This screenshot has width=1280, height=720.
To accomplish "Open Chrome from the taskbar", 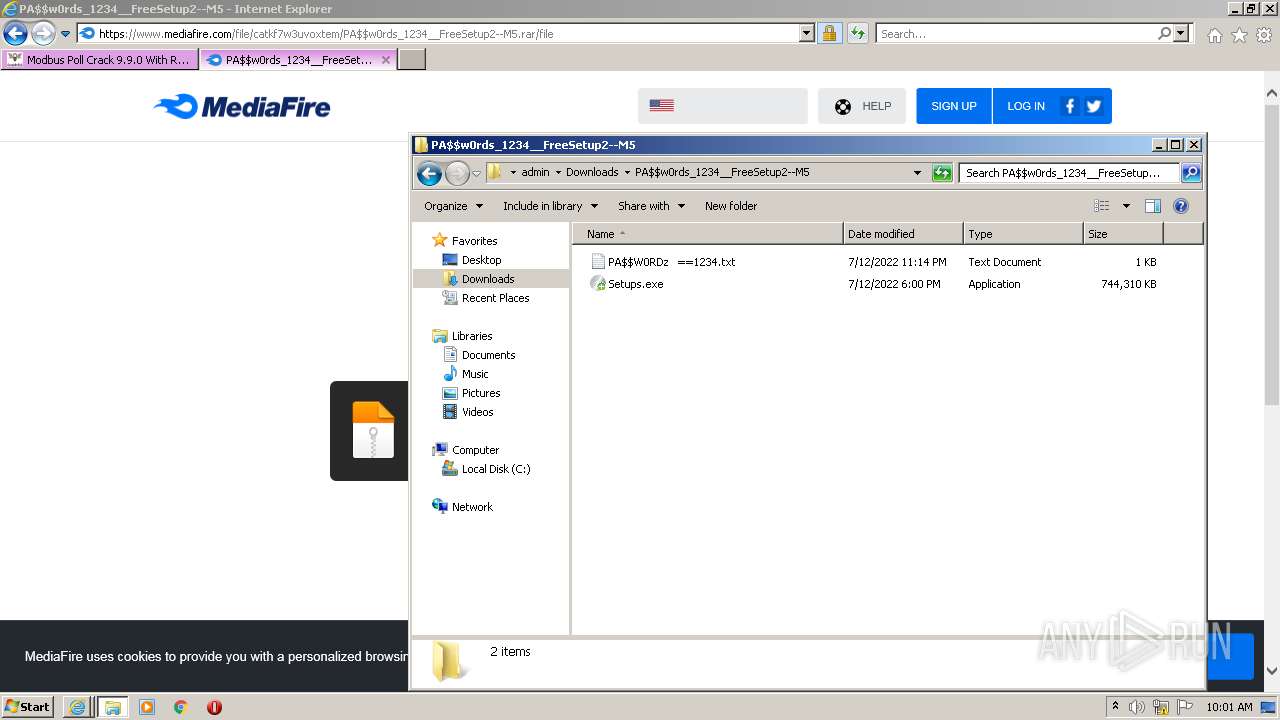I will (181, 707).
